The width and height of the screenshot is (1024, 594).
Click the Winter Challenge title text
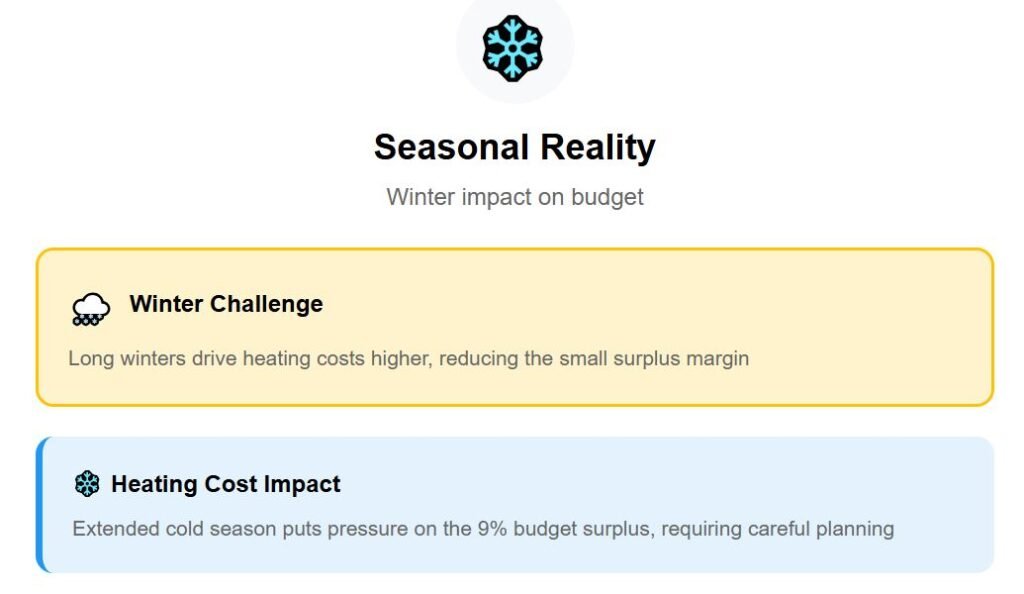tap(226, 304)
